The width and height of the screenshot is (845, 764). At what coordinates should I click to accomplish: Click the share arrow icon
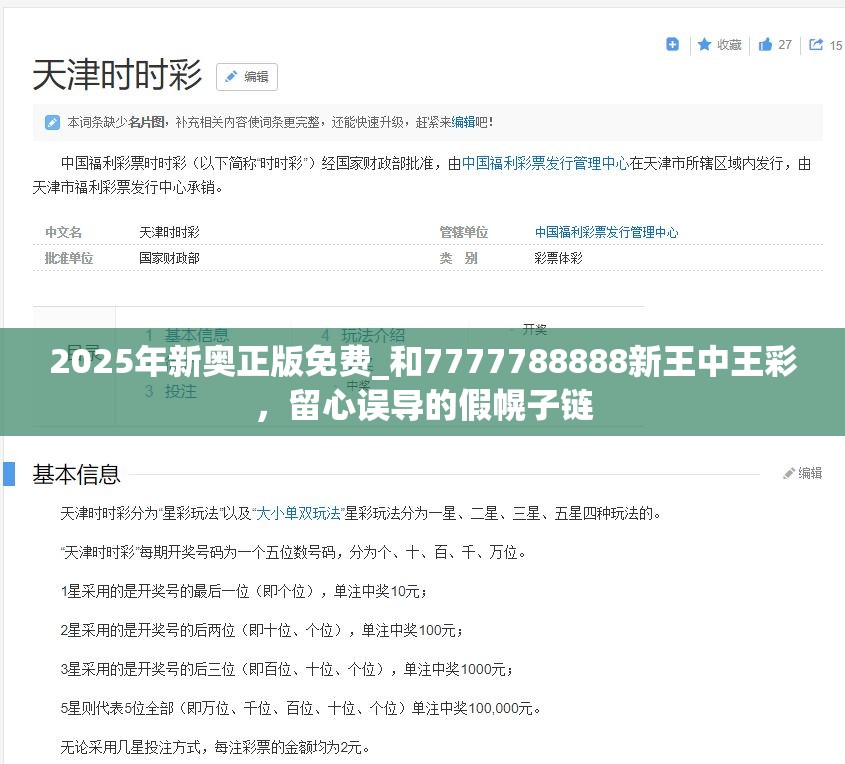point(816,44)
